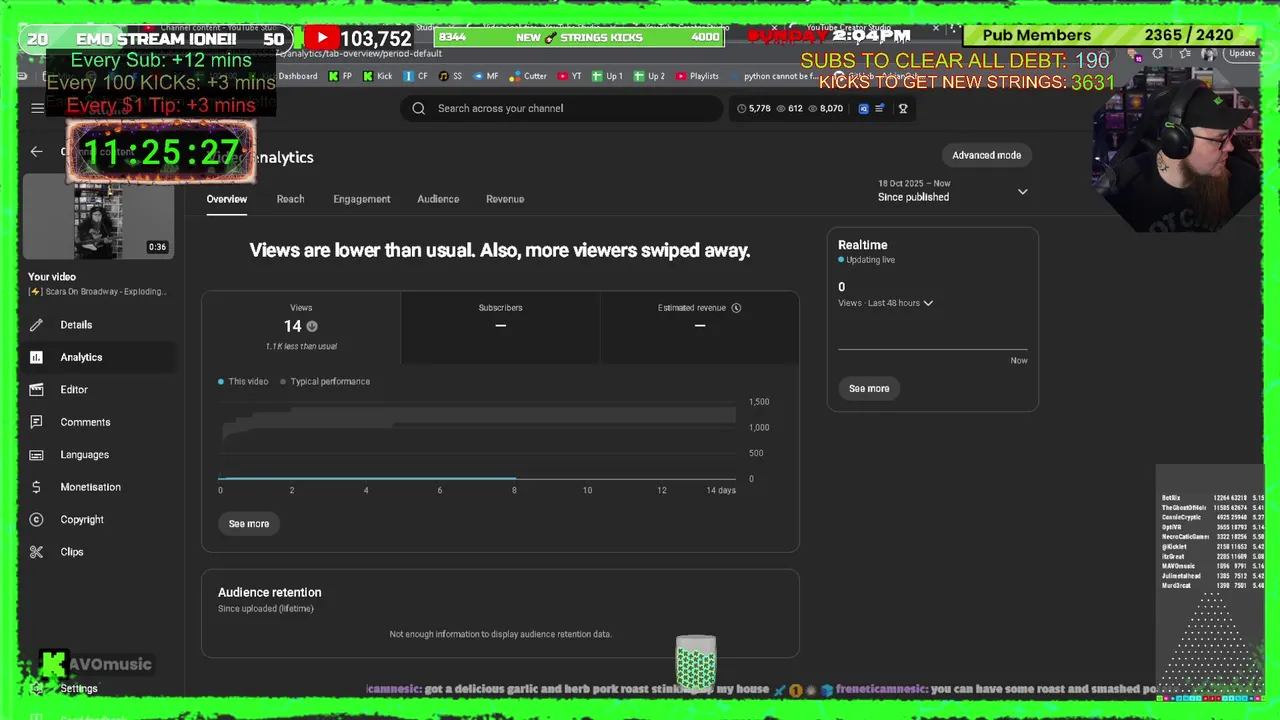Click the search magnifier icon
The height and width of the screenshot is (720, 1280).
click(x=418, y=108)
